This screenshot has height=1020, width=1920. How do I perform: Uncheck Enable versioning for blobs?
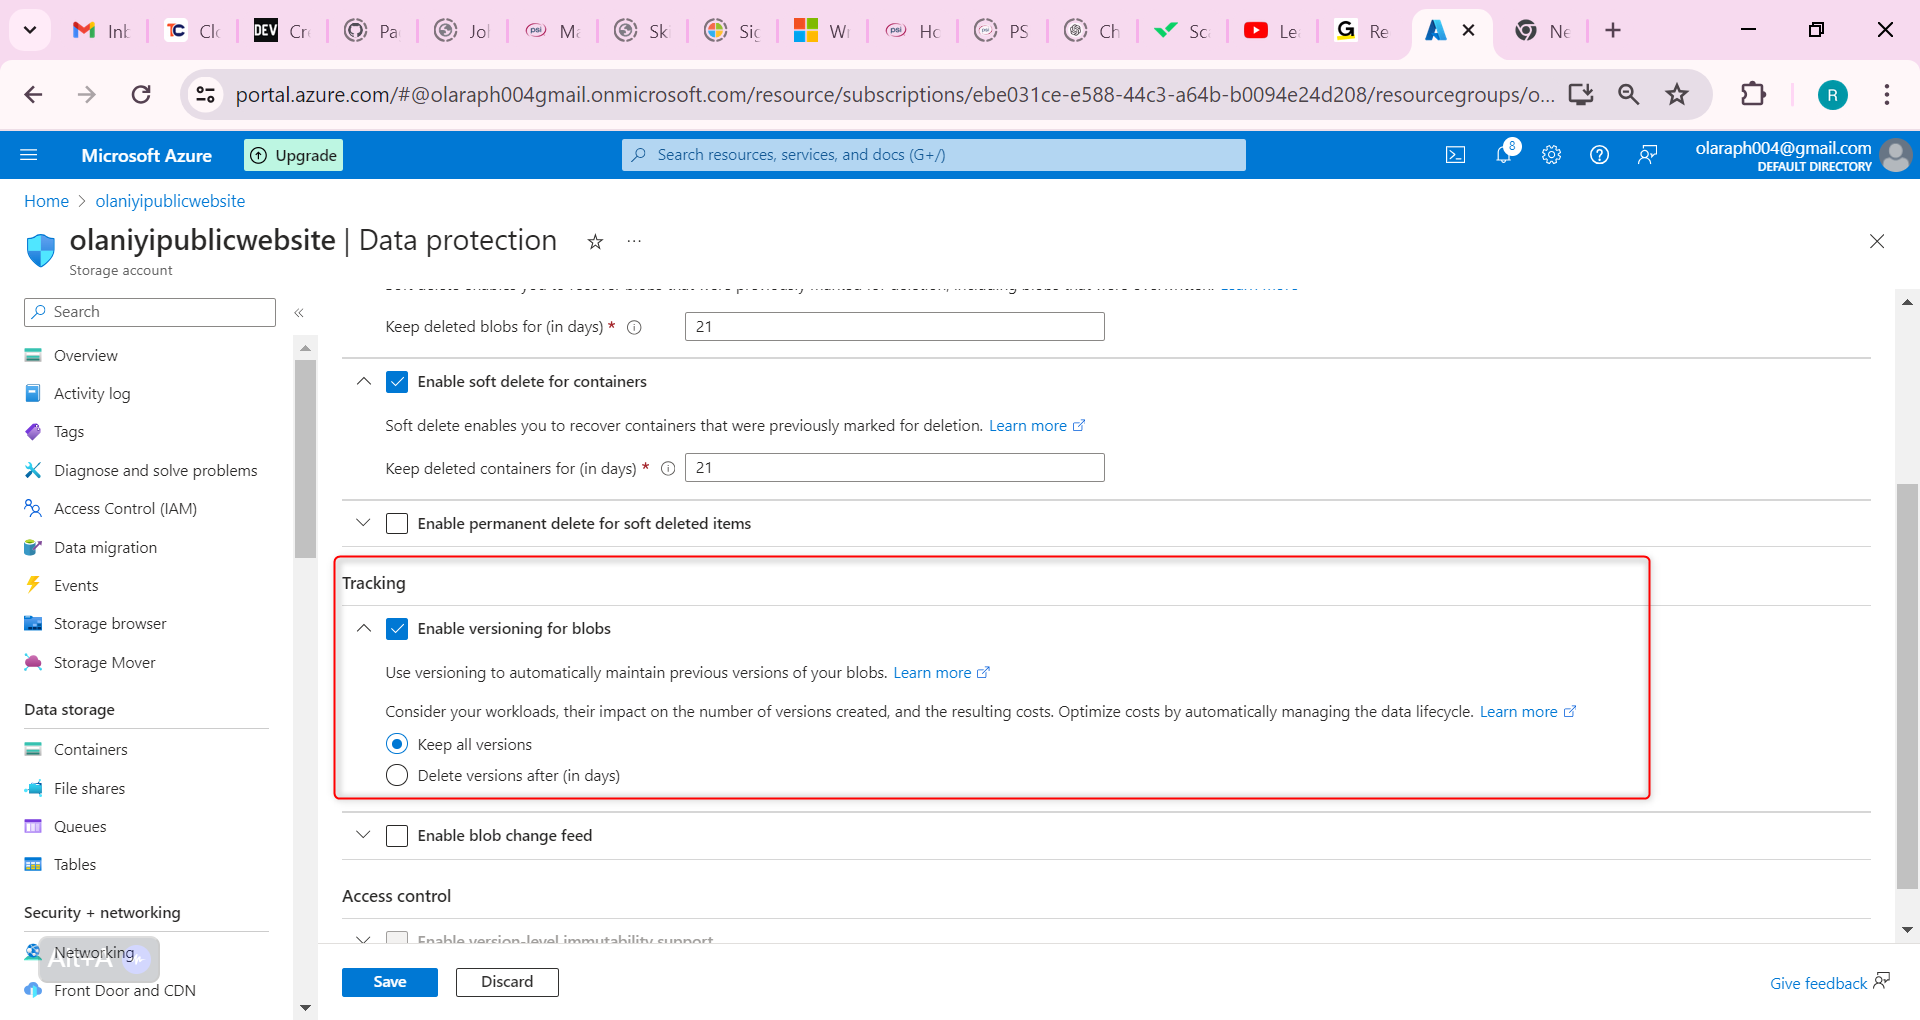click(397, 629)
